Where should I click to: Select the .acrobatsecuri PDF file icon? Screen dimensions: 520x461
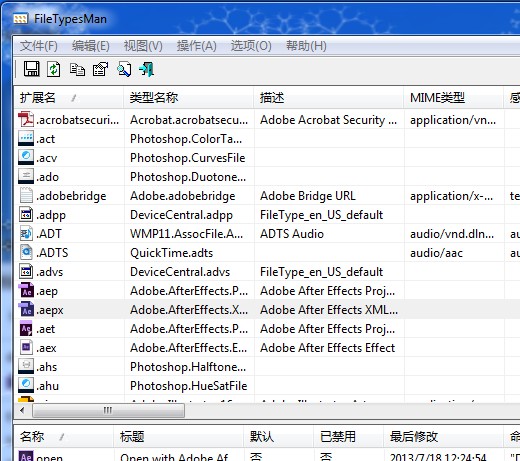(x=26, y=120)
